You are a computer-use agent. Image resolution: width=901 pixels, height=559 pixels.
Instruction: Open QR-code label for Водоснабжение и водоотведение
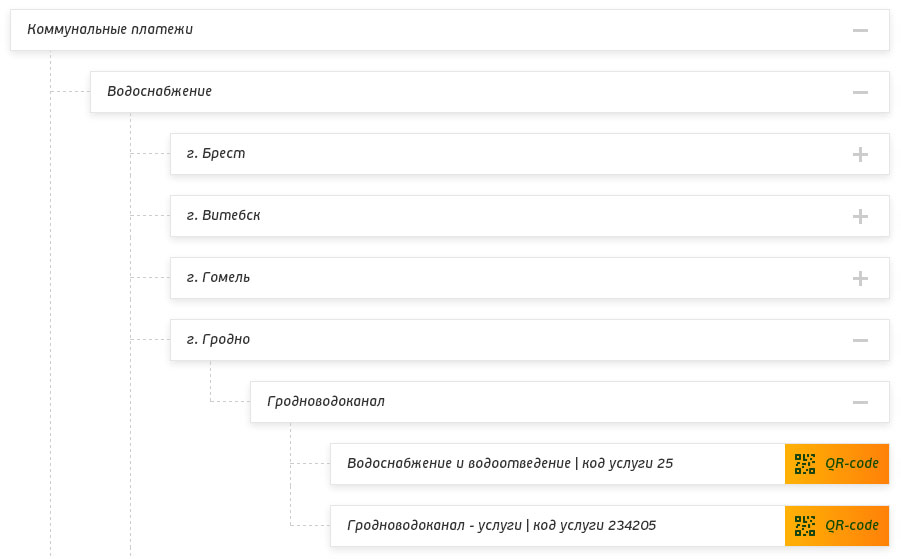(x=852, y=464)
